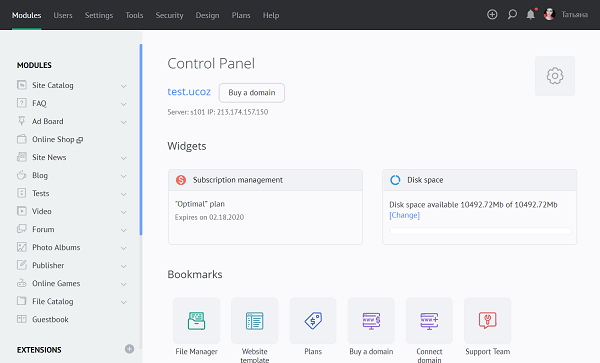The image size is (600, 363).
Task: Click the sidebar blue scrollbar
Action: (141, 140)
